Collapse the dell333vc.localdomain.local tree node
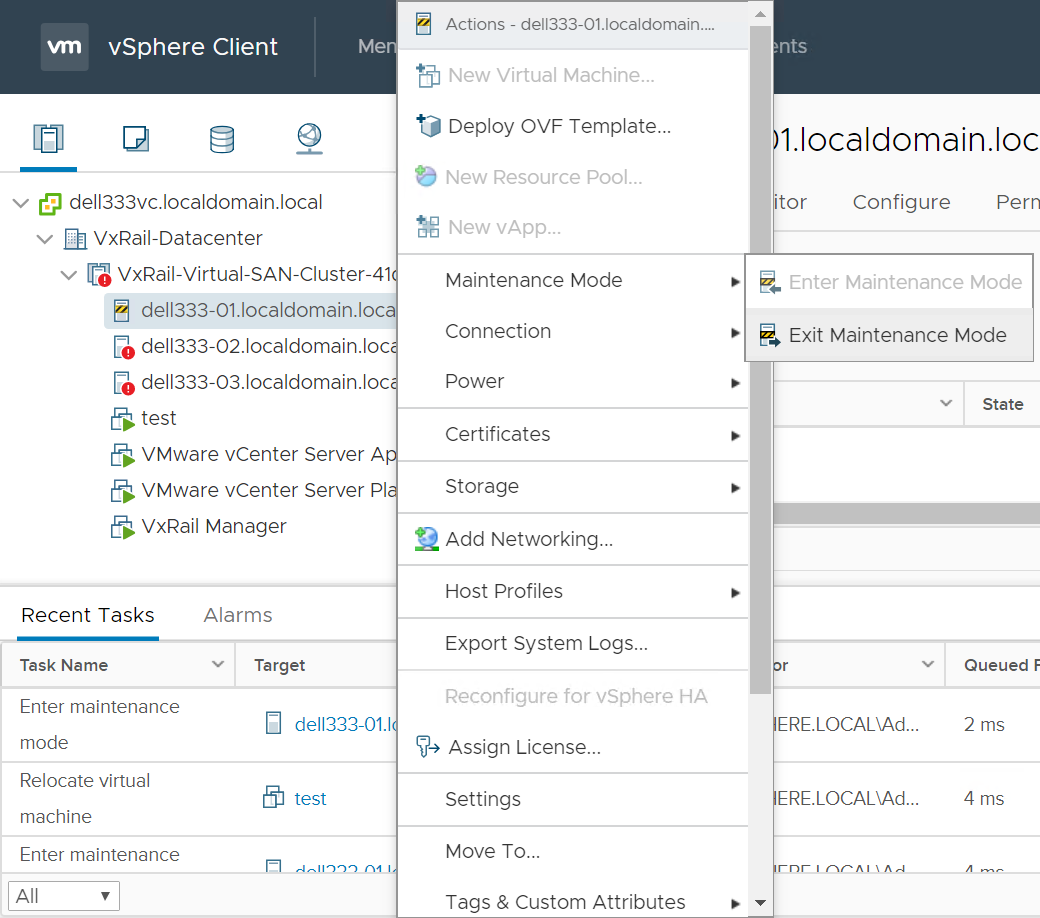The image size is (1040, 918). click(21, 203)
